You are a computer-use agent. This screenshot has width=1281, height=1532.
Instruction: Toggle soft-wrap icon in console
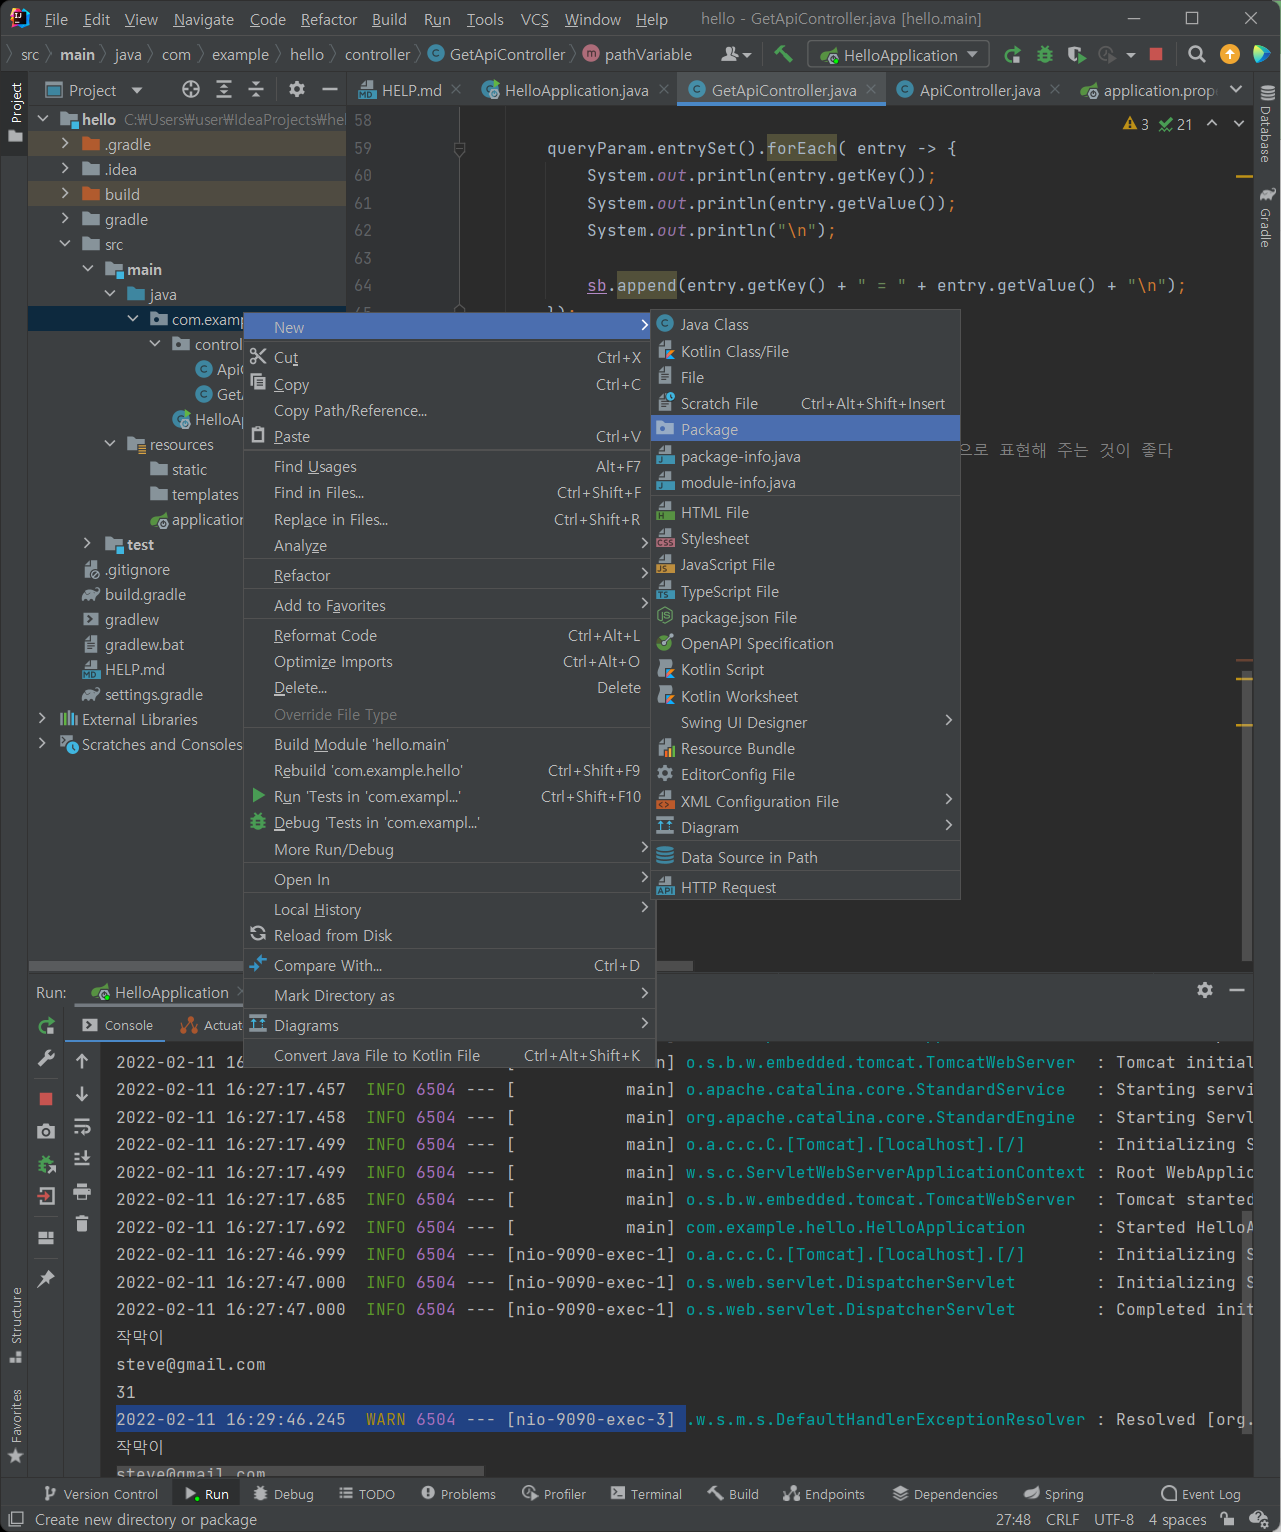point(82,1126)
